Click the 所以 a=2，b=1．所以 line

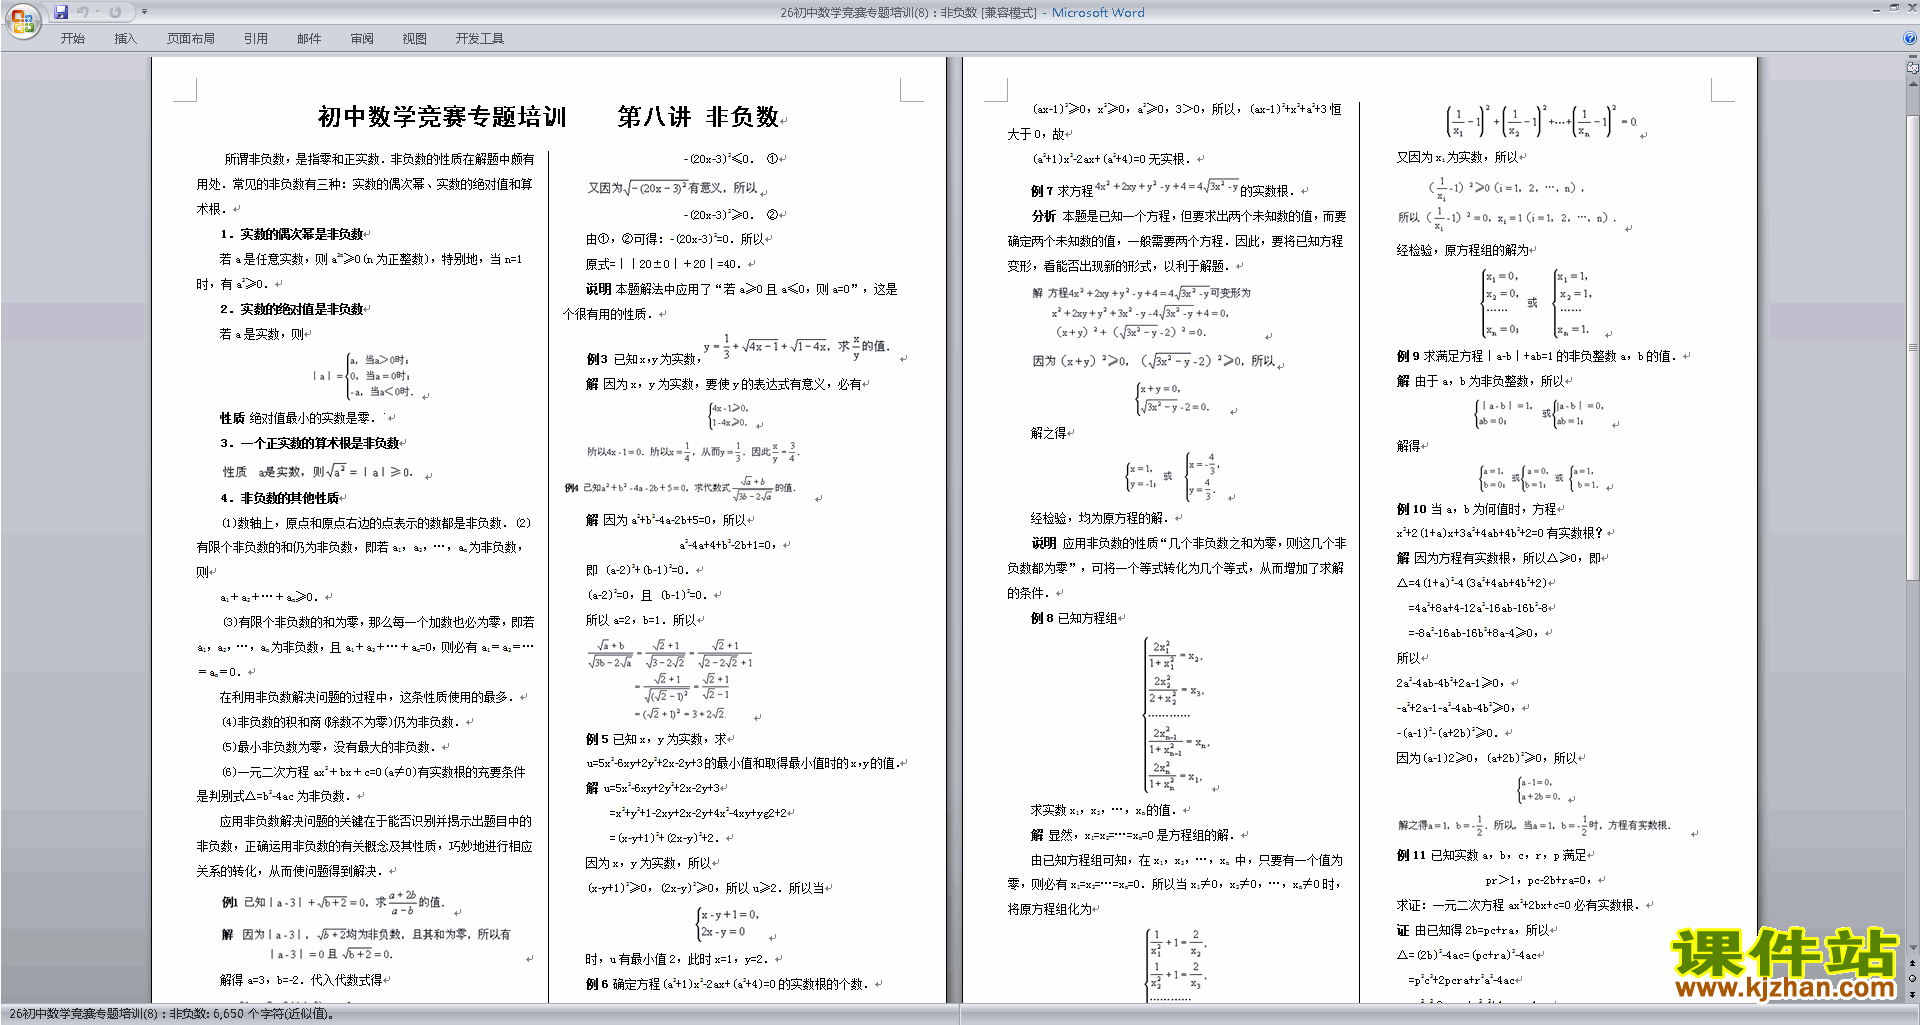click(641, 620)
